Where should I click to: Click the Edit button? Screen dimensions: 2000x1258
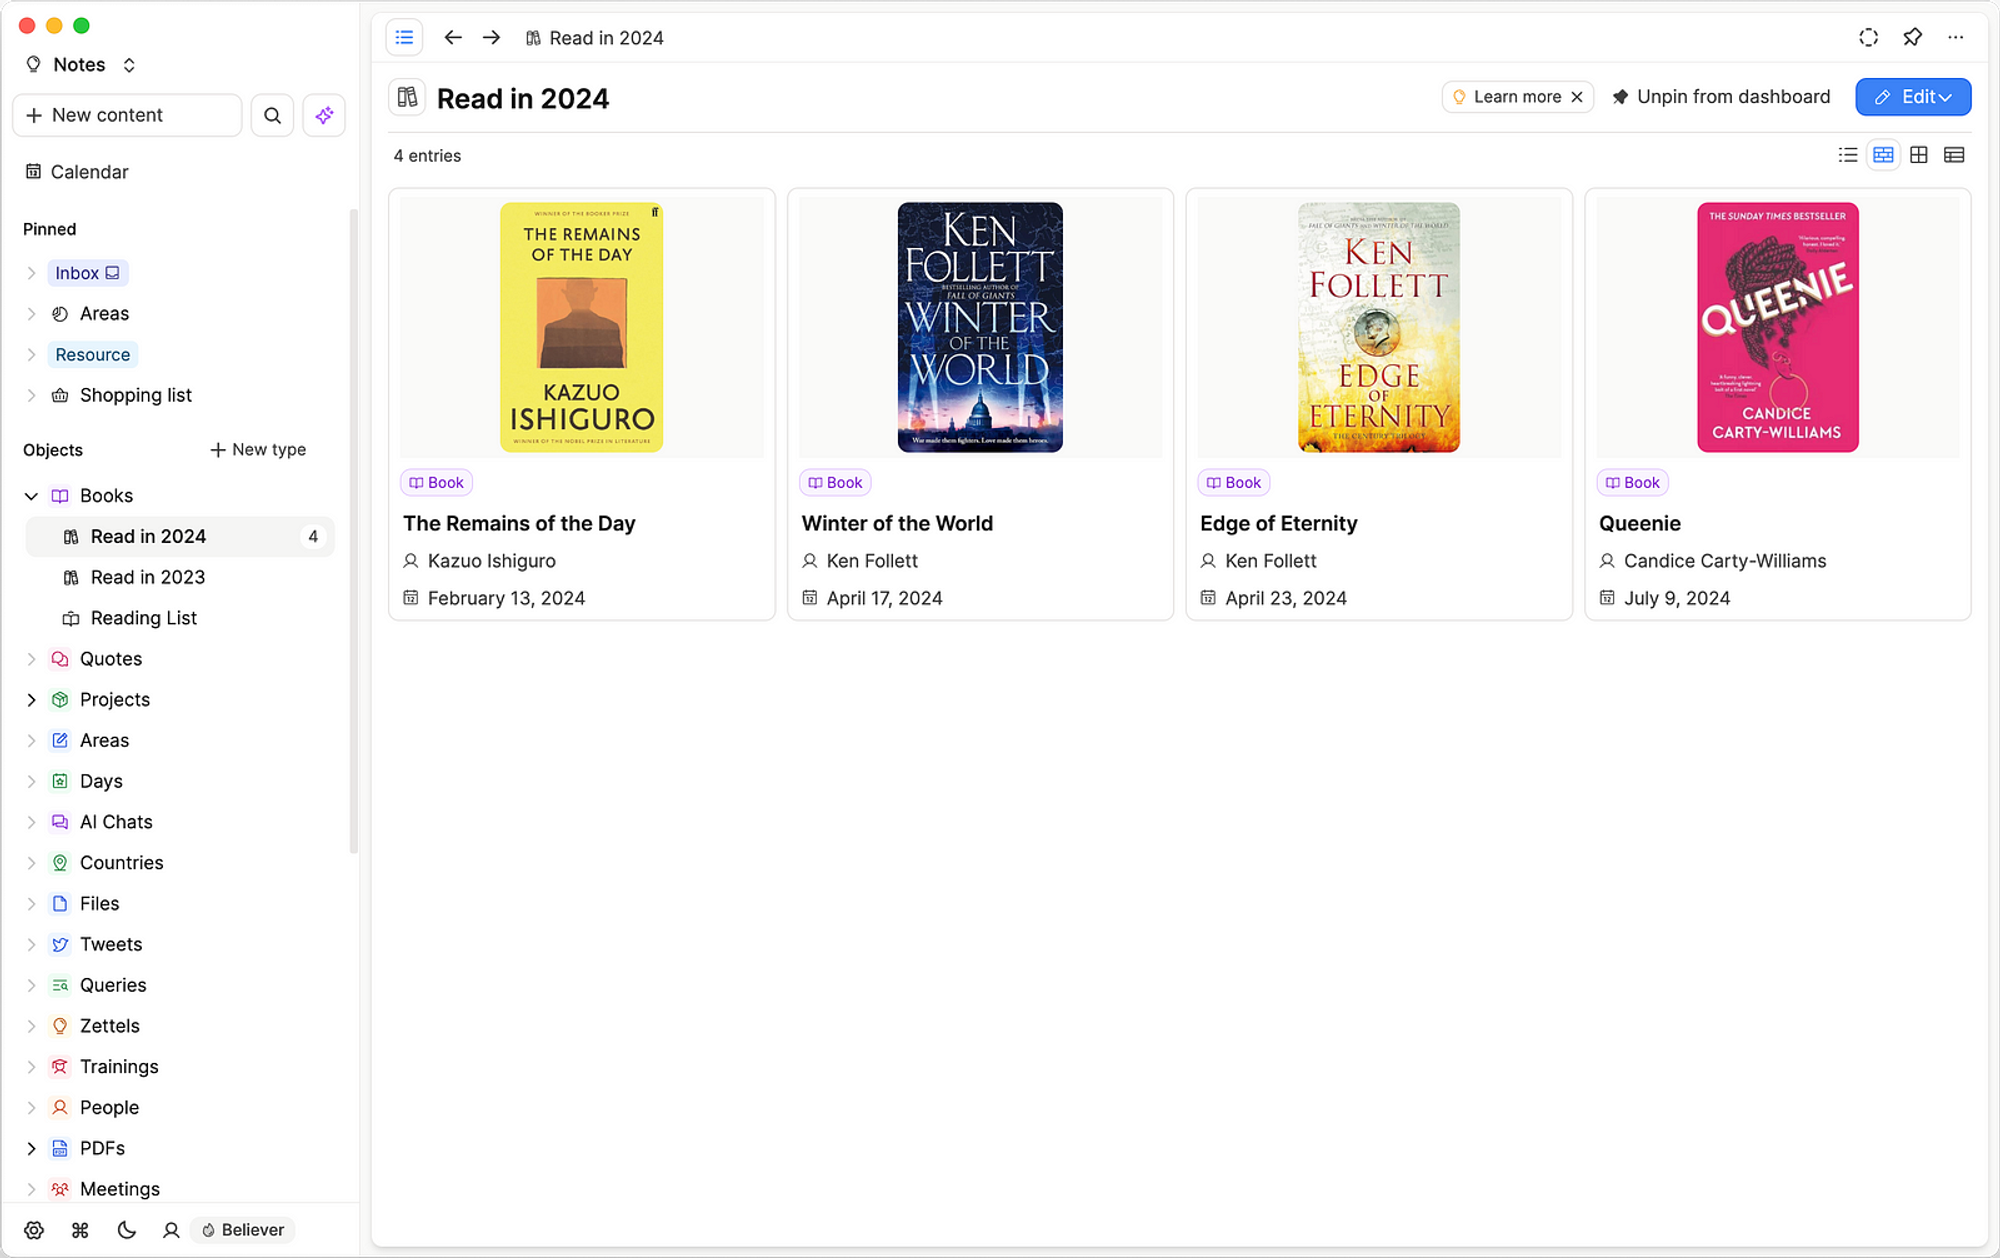click(1913, 97)
